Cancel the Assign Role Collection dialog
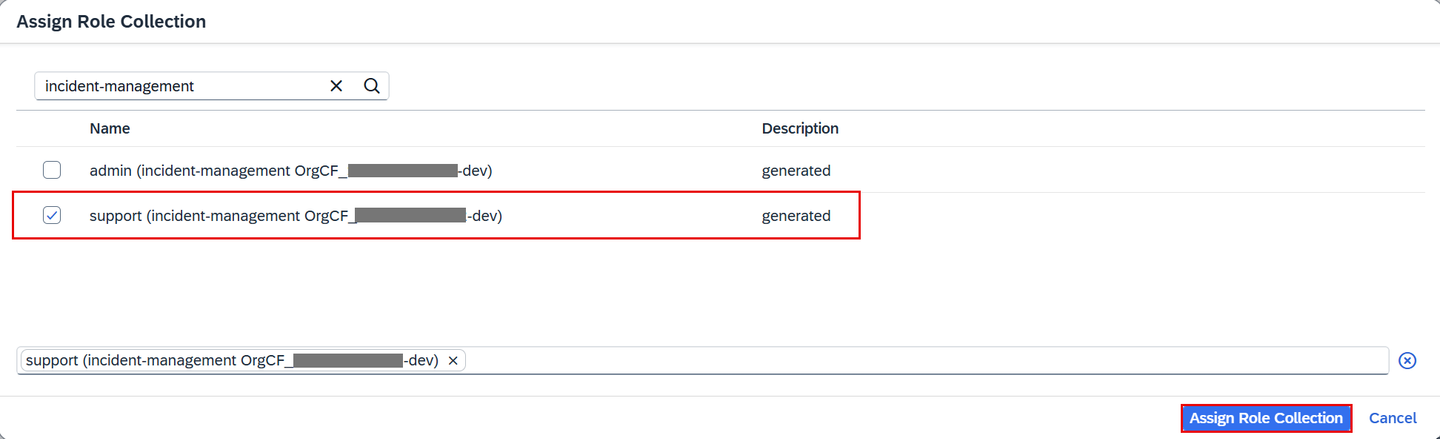This screenshot has width=1440, height=439. coord(1392,418)
